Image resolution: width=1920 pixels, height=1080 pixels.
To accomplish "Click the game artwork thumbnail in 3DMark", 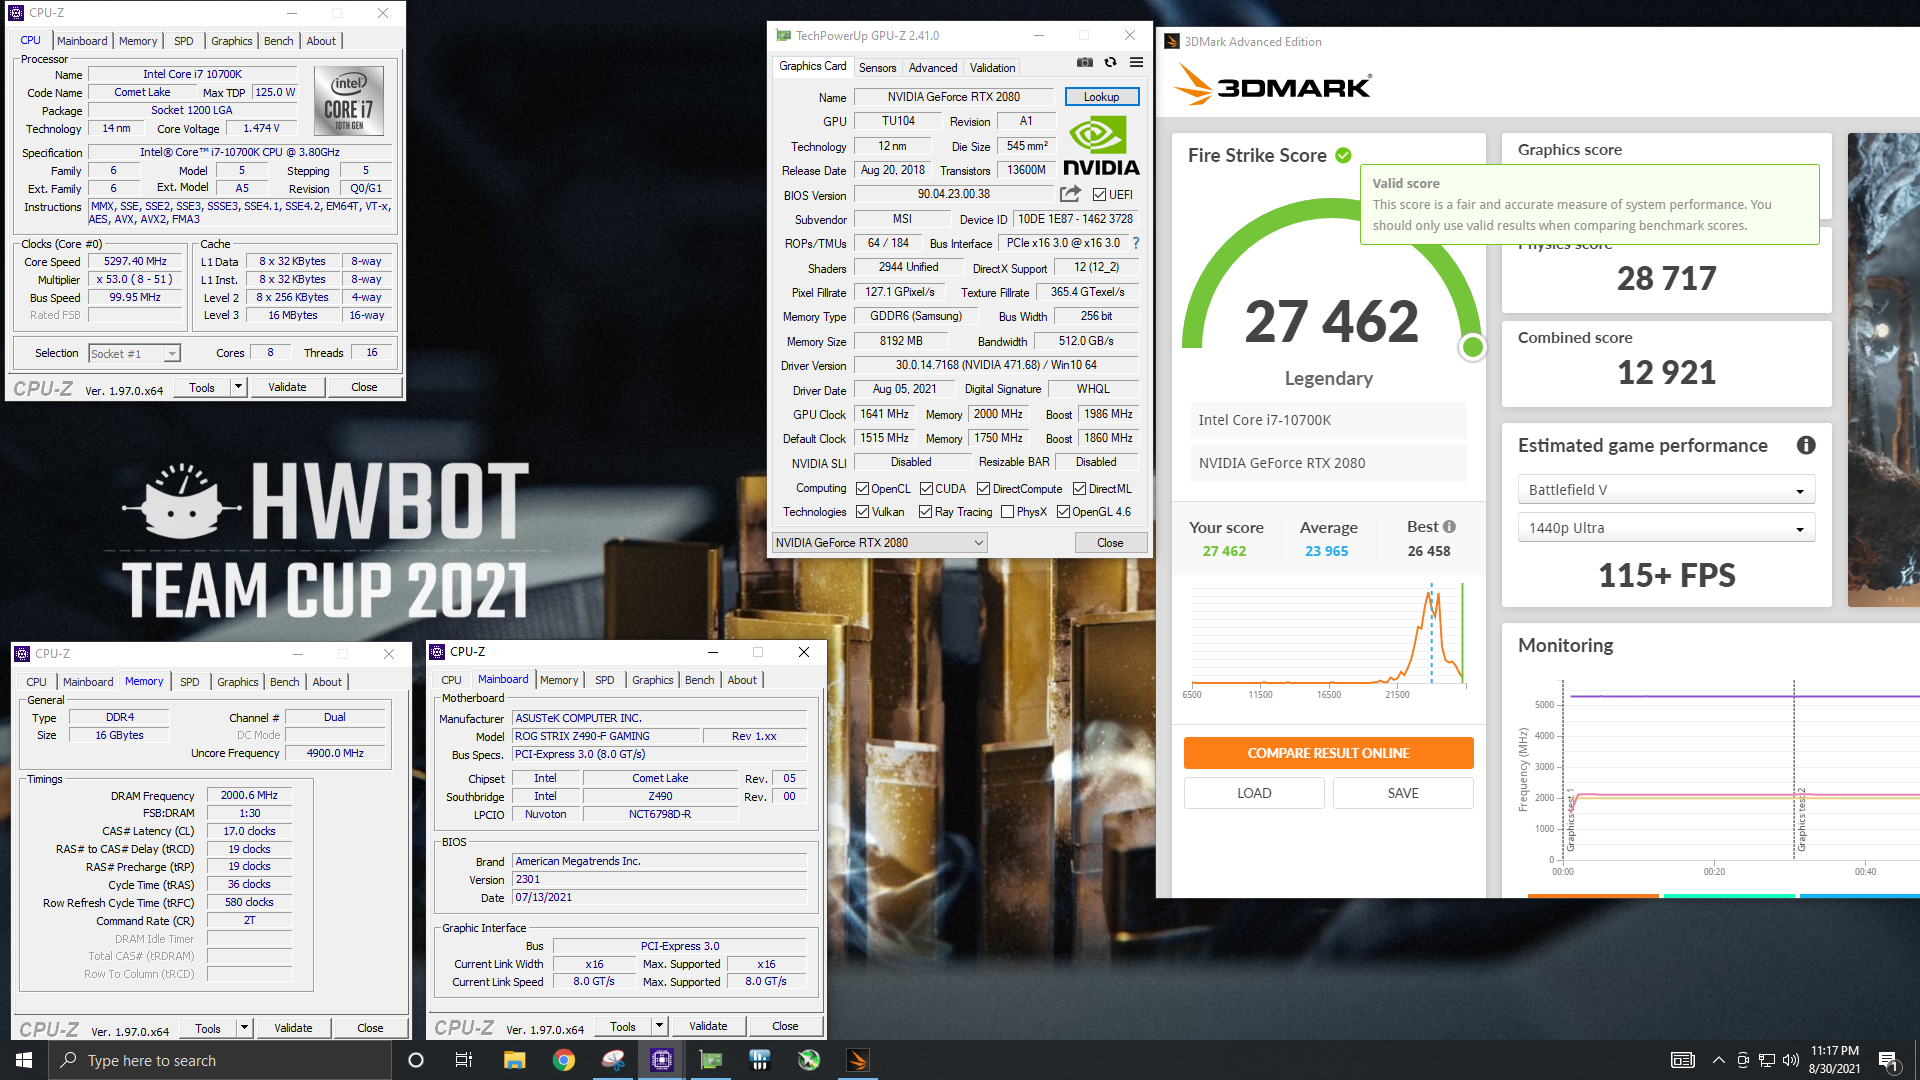I will (x=1884, y=370).
